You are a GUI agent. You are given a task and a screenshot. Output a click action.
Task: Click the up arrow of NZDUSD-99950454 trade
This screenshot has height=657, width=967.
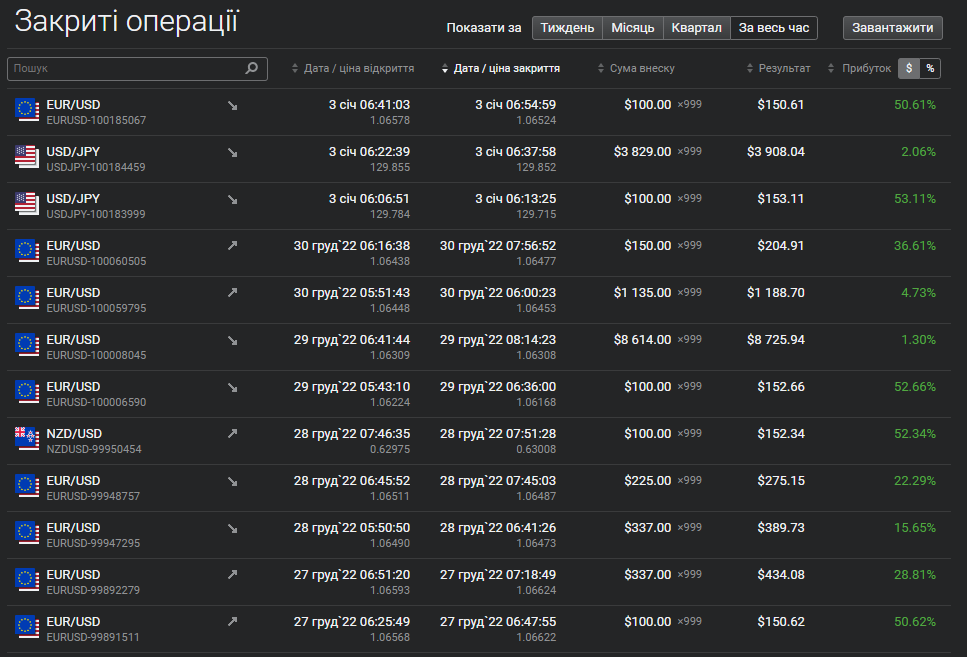[233, 434]
